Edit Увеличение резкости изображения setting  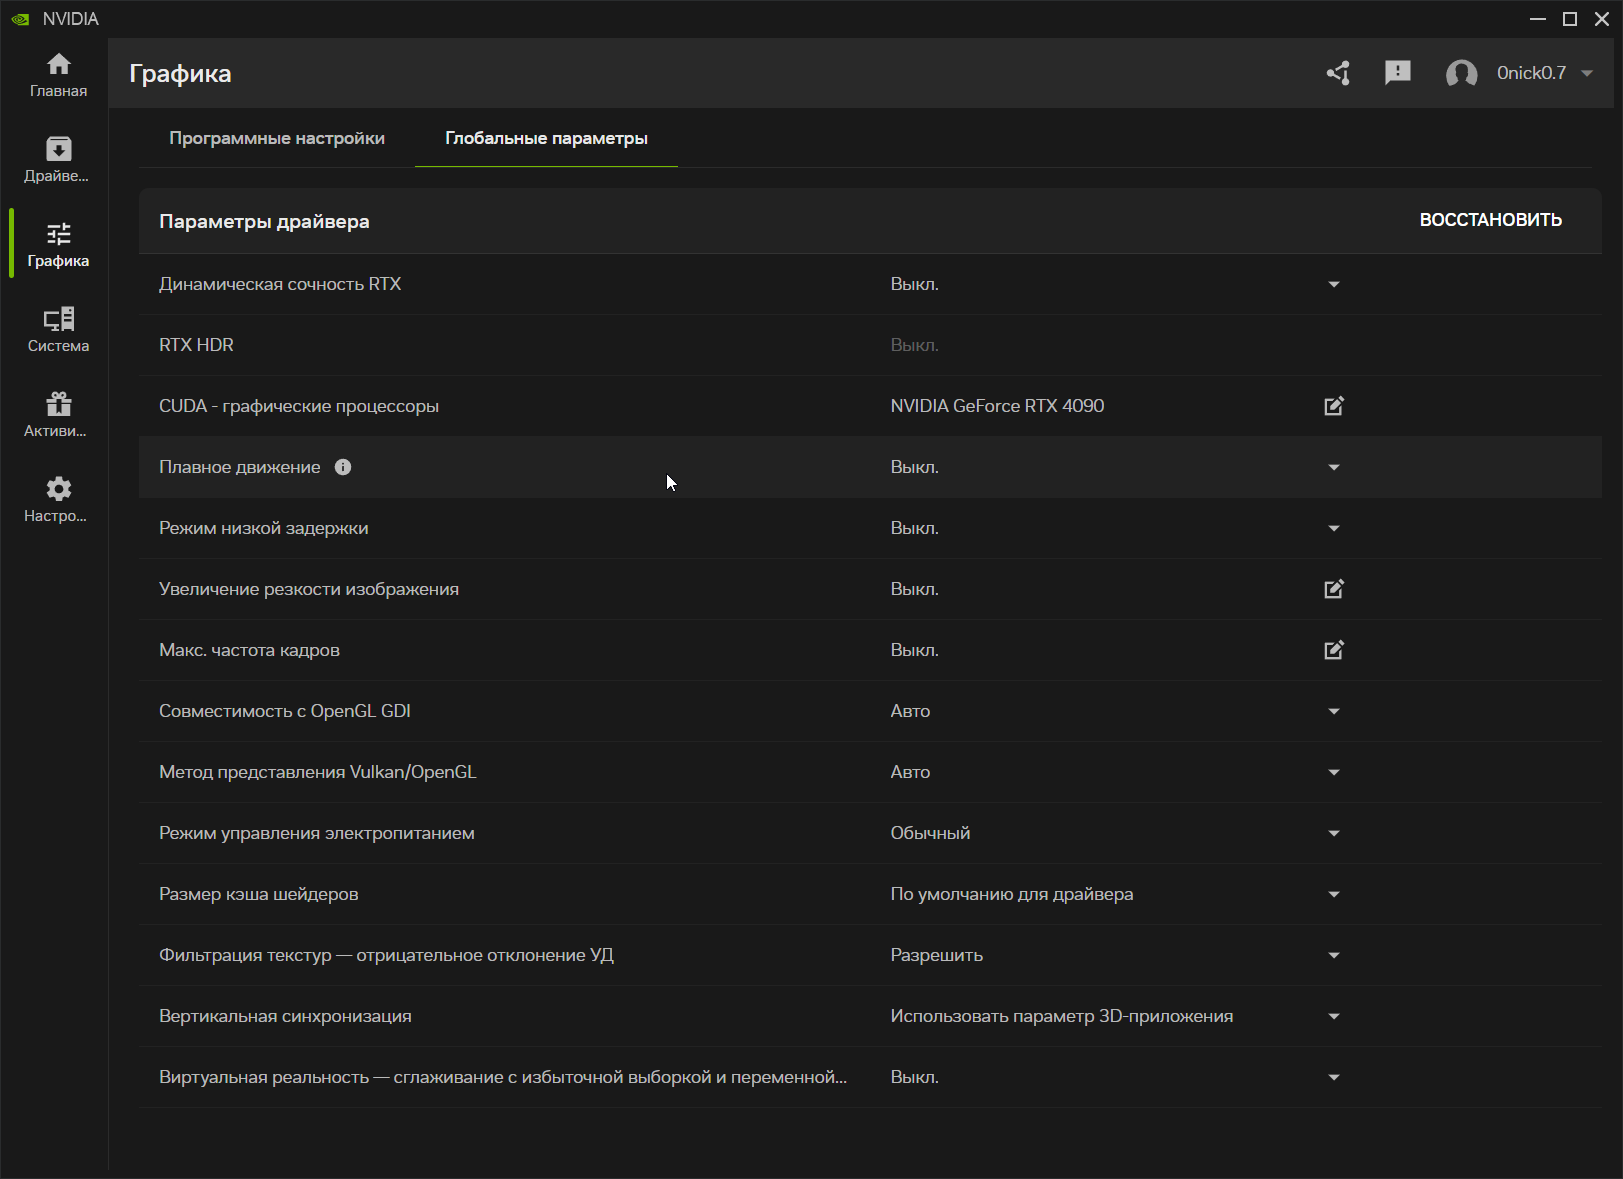[1333, 589]
